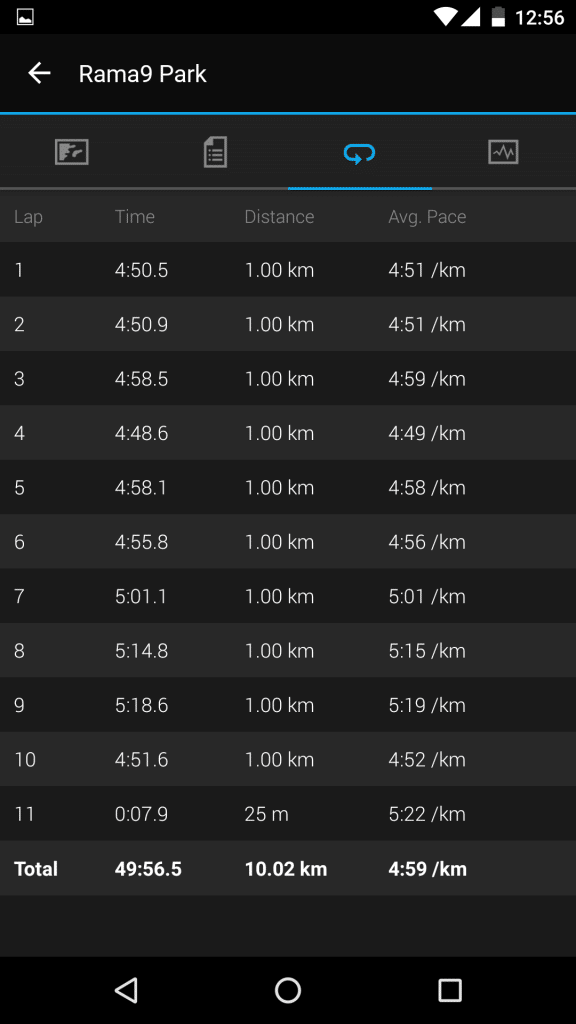Tap the Rama9 Park title text

[142, 74]
